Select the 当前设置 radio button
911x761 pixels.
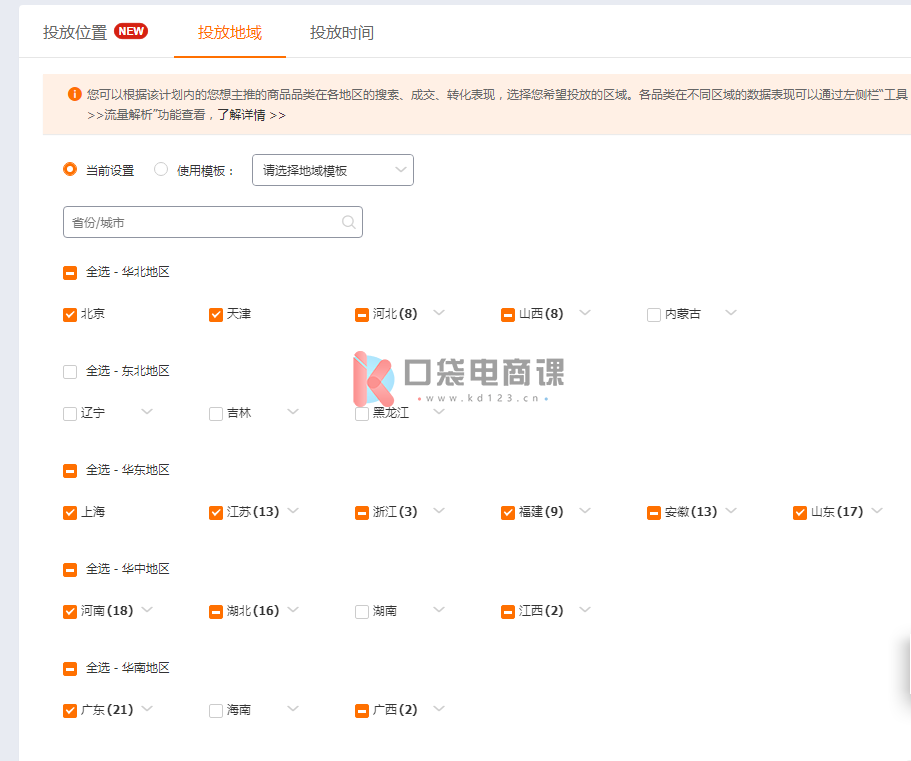pyautogui.click(x=70, y=170)
